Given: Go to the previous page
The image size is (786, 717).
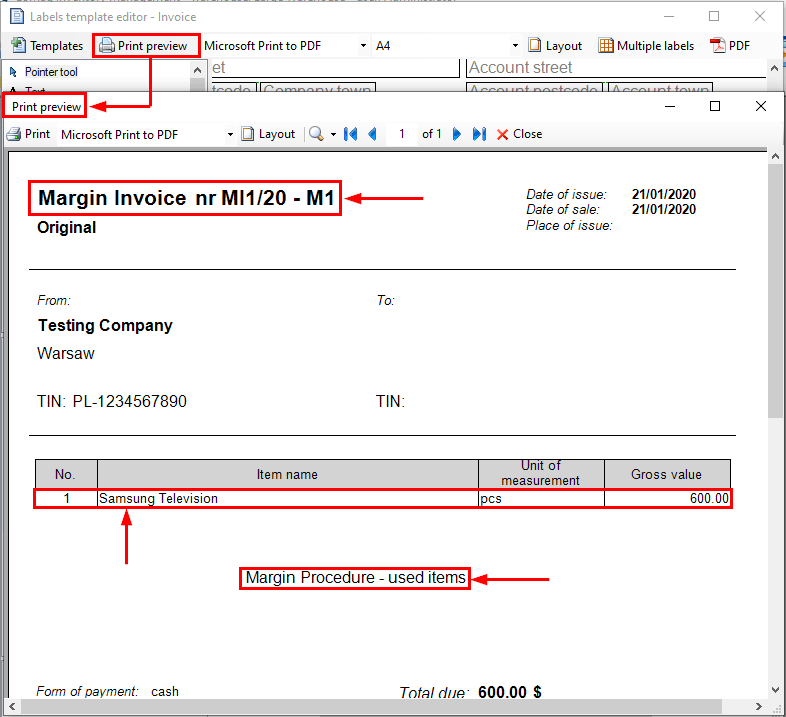Looking at the screenshot, I should click(372, 134).
